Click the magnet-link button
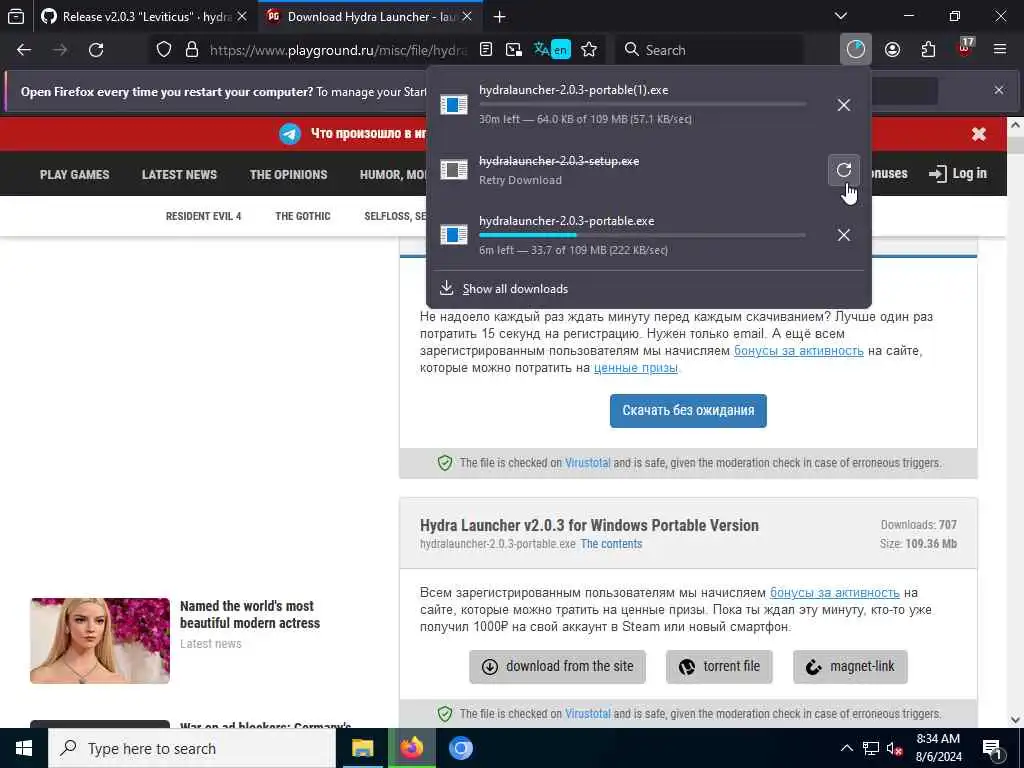The image size is (1024, 768). (x=850, y=667)
